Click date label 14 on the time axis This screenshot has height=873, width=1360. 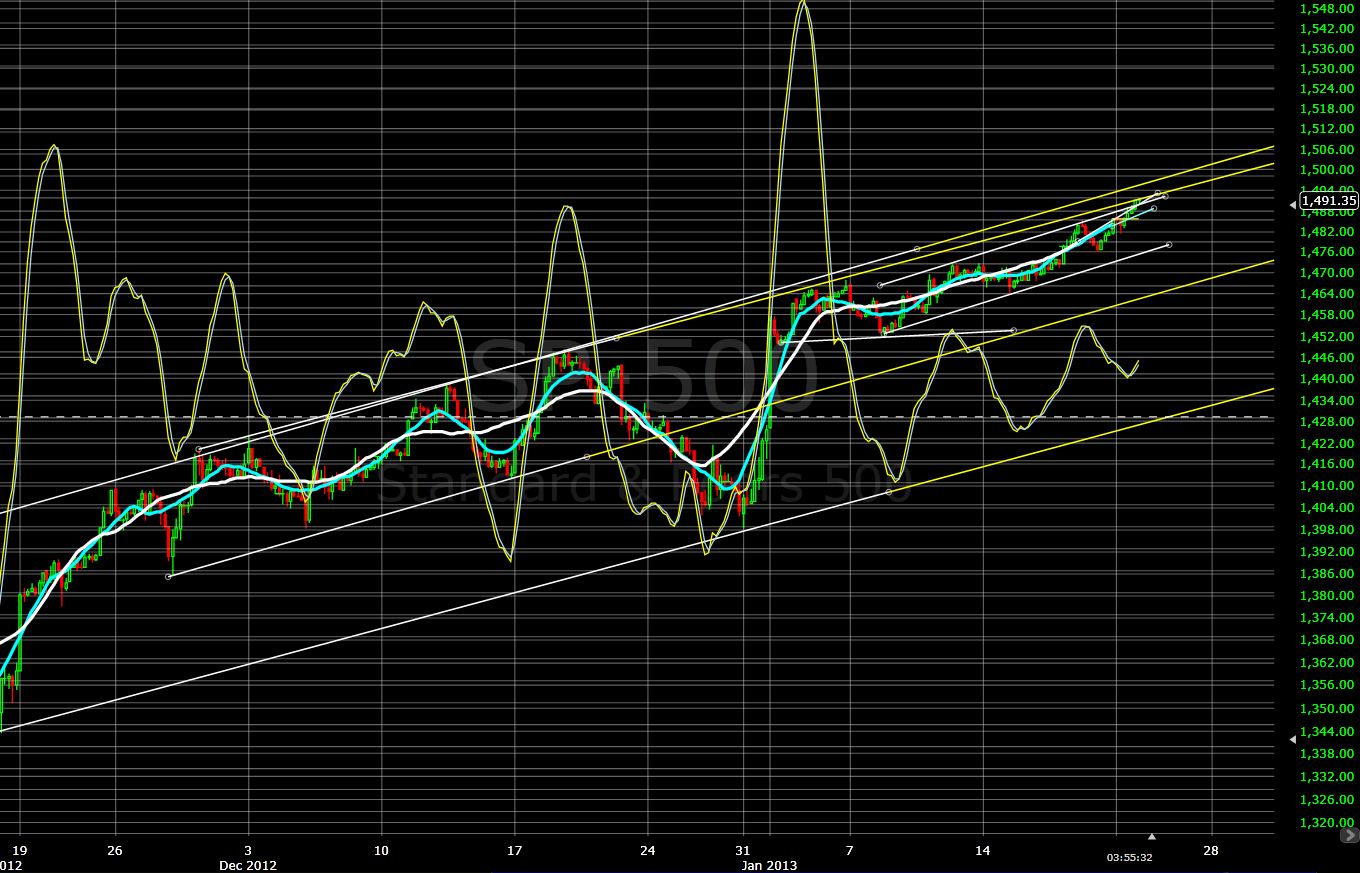984,851
